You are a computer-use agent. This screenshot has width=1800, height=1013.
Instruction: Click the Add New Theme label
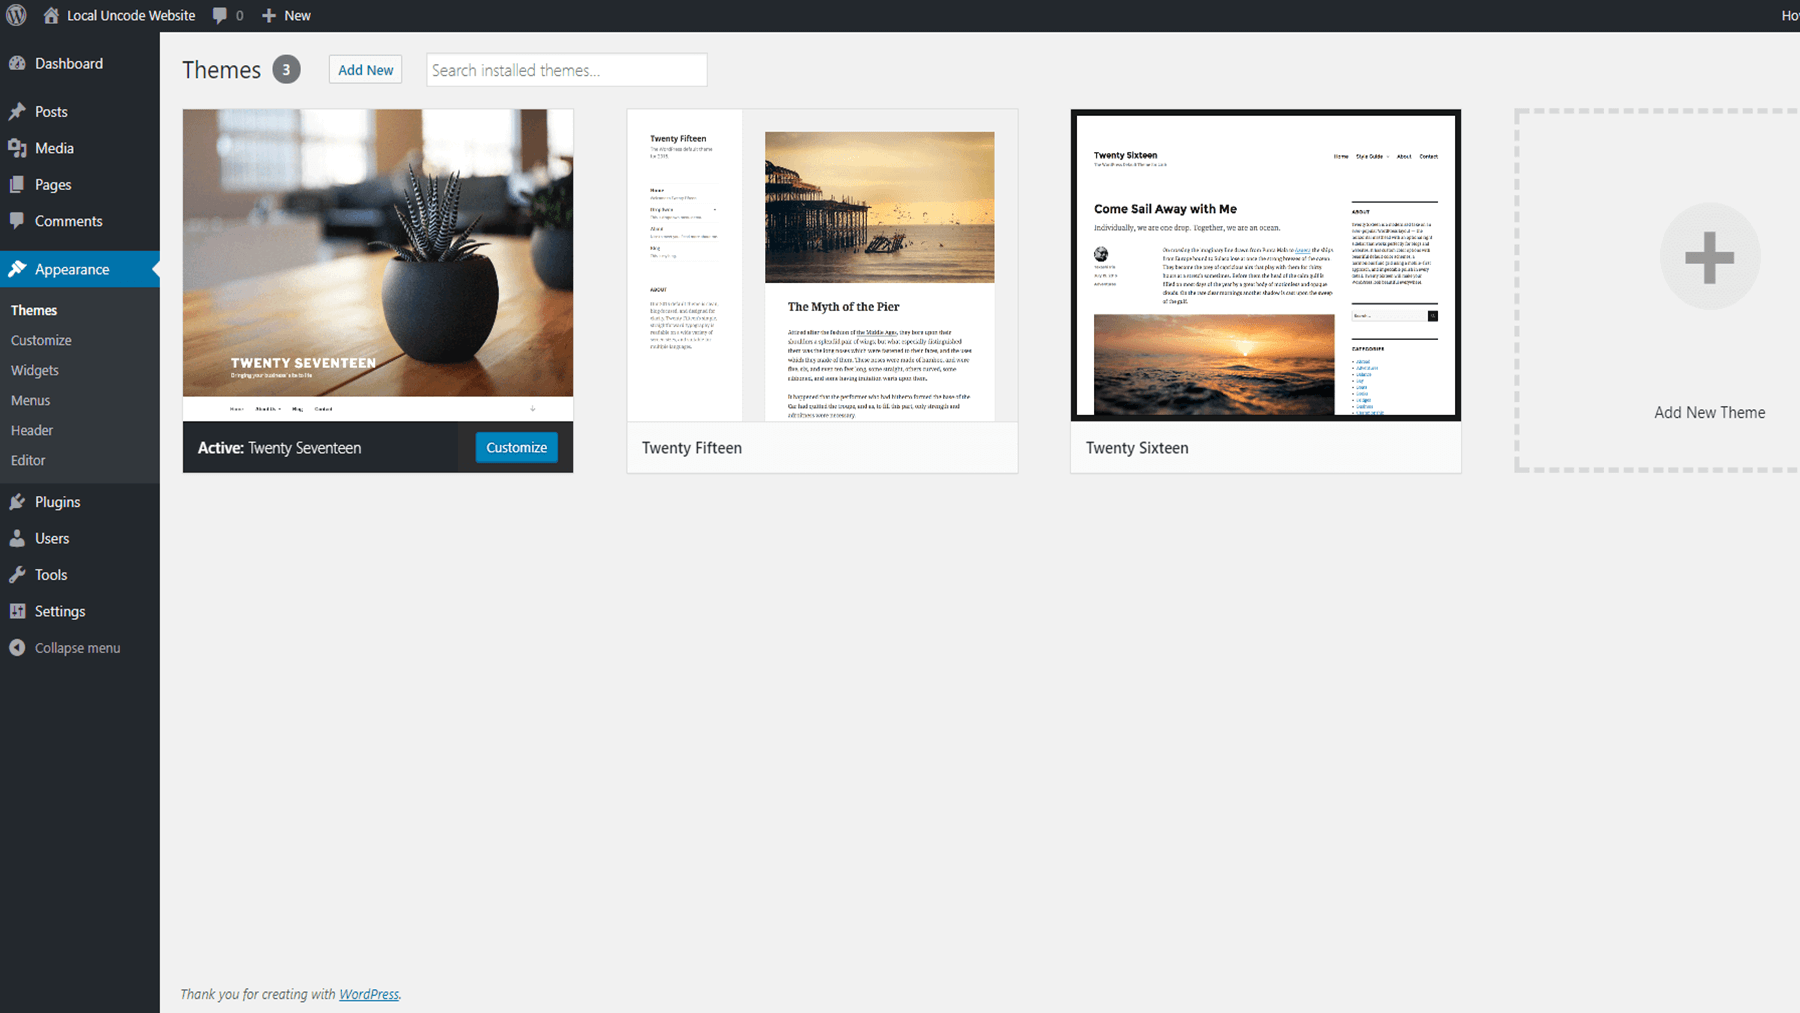1709,412
